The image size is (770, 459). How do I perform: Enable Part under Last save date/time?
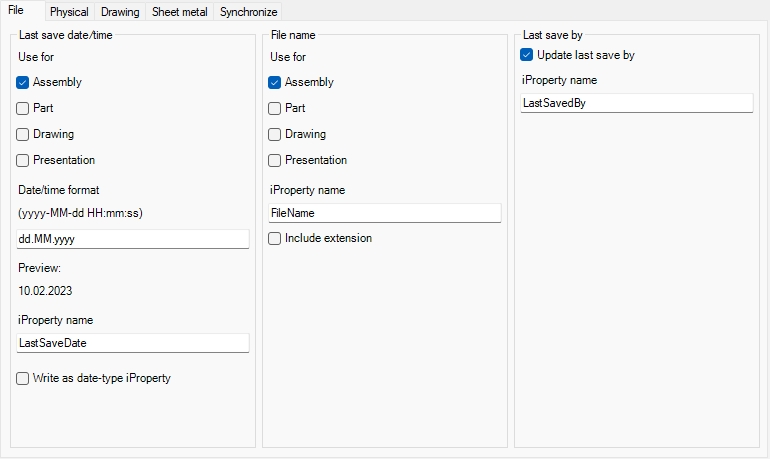tap(23, 108)
